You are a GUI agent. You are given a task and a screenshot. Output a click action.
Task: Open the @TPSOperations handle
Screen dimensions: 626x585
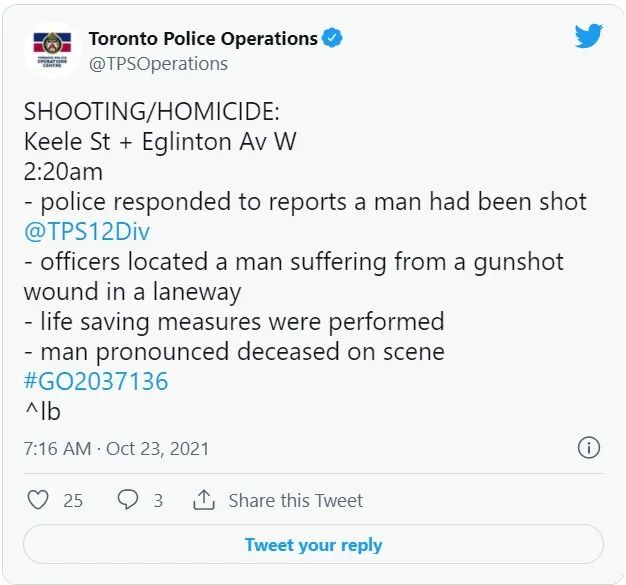click(158, 64)
